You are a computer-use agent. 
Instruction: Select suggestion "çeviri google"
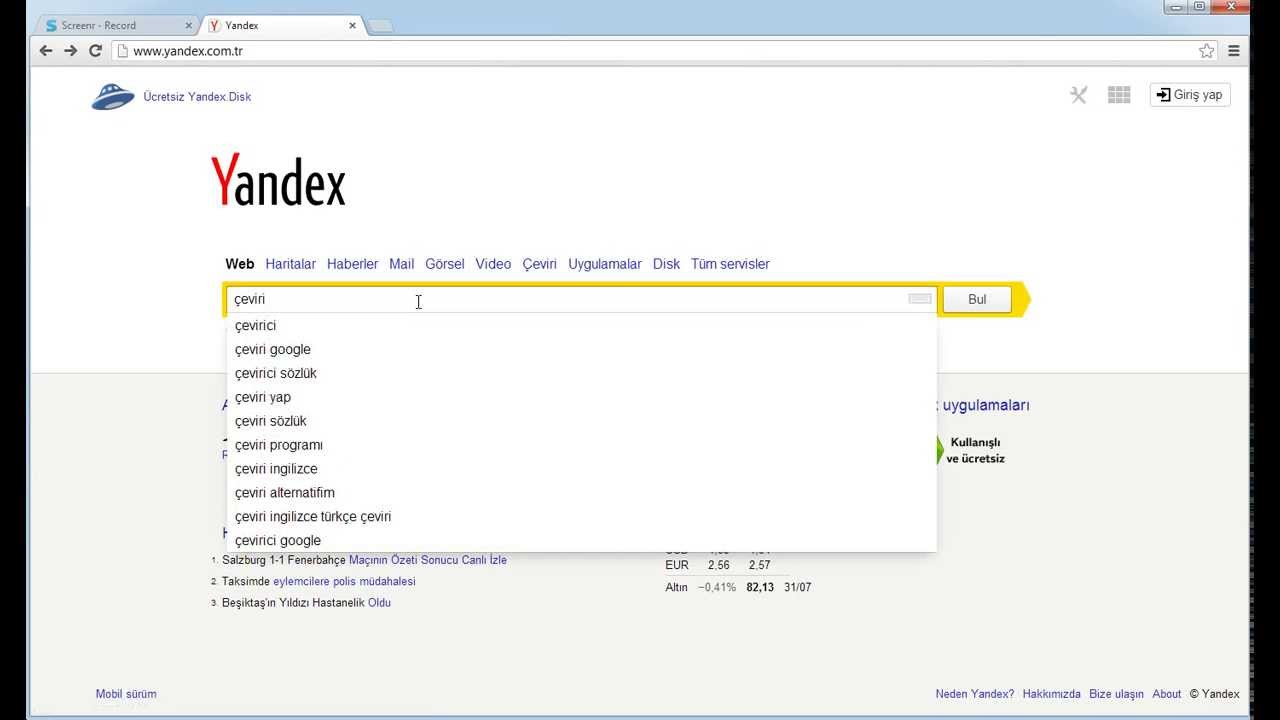tap(582, 350)
